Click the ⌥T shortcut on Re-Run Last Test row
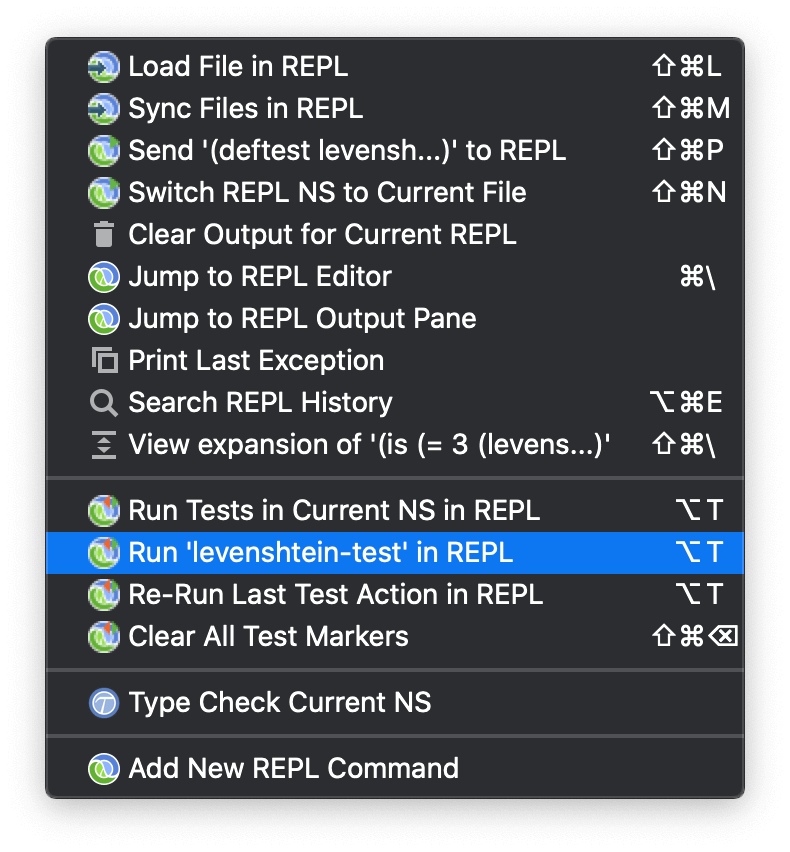This screenshot has height=852, width=790. pos(699,594)
